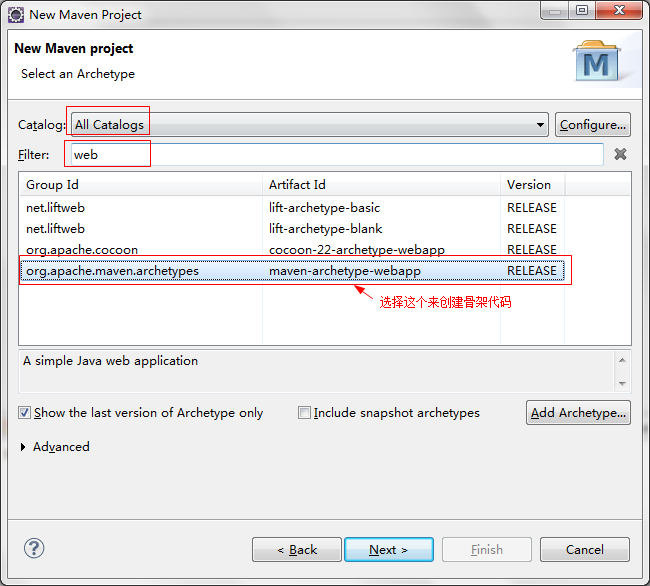Select the lift-archetype-blank row
Image resolution: width=650 pixels, height=586 pixels.
[x=292, y=229]
